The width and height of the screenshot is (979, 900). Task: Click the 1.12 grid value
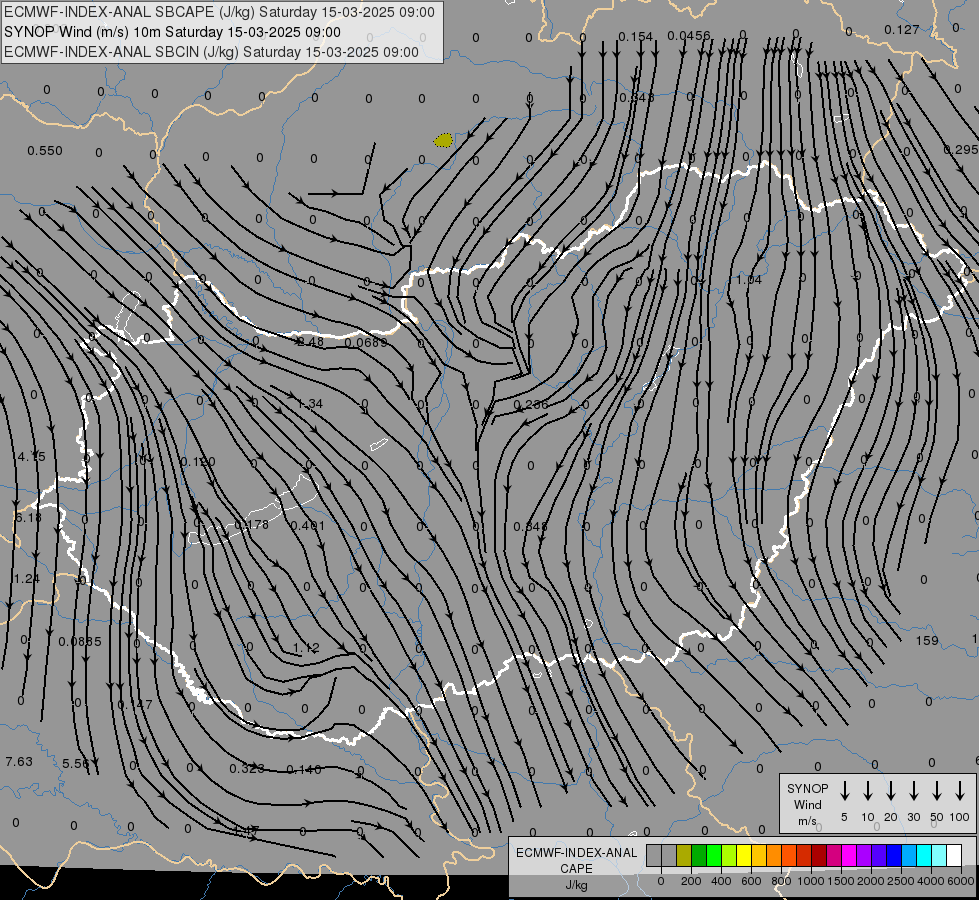click(x=306, y=648)
